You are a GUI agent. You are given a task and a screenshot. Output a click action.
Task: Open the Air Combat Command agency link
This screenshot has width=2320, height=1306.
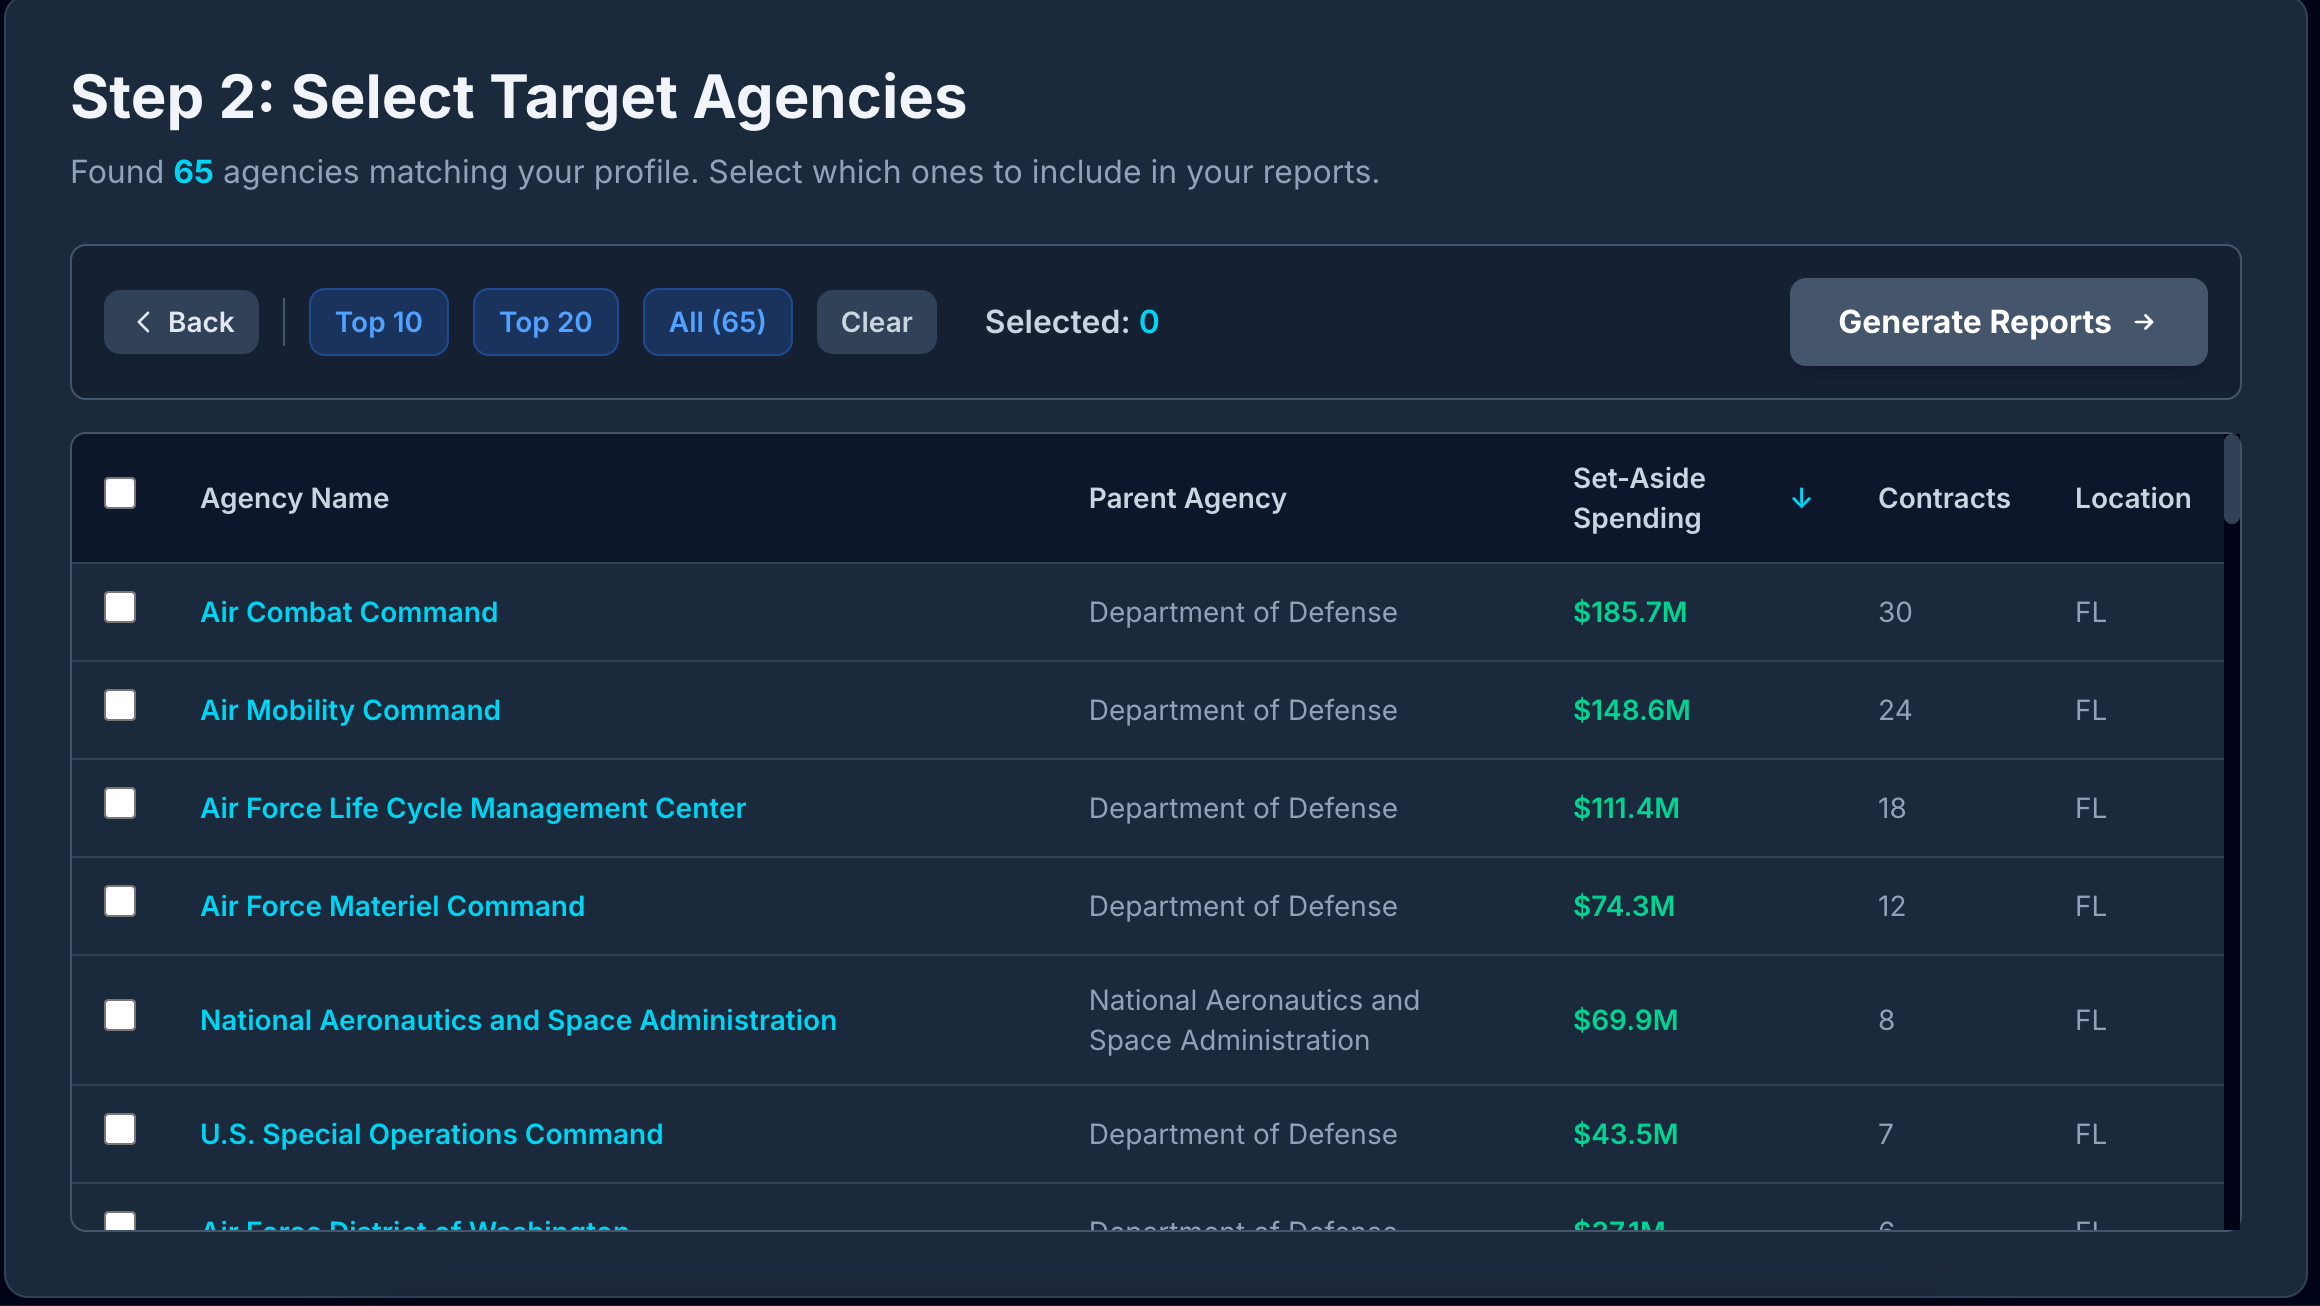[349, 611]
